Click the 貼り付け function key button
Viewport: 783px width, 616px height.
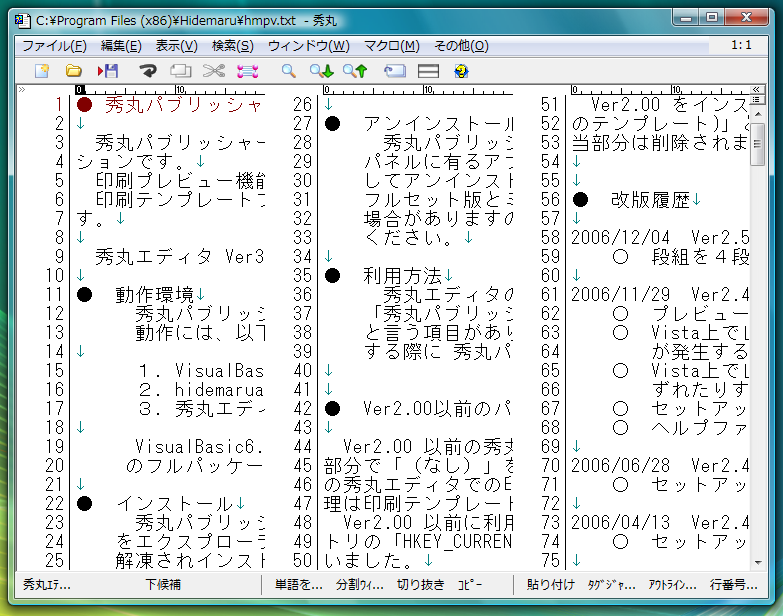point(550,585)
